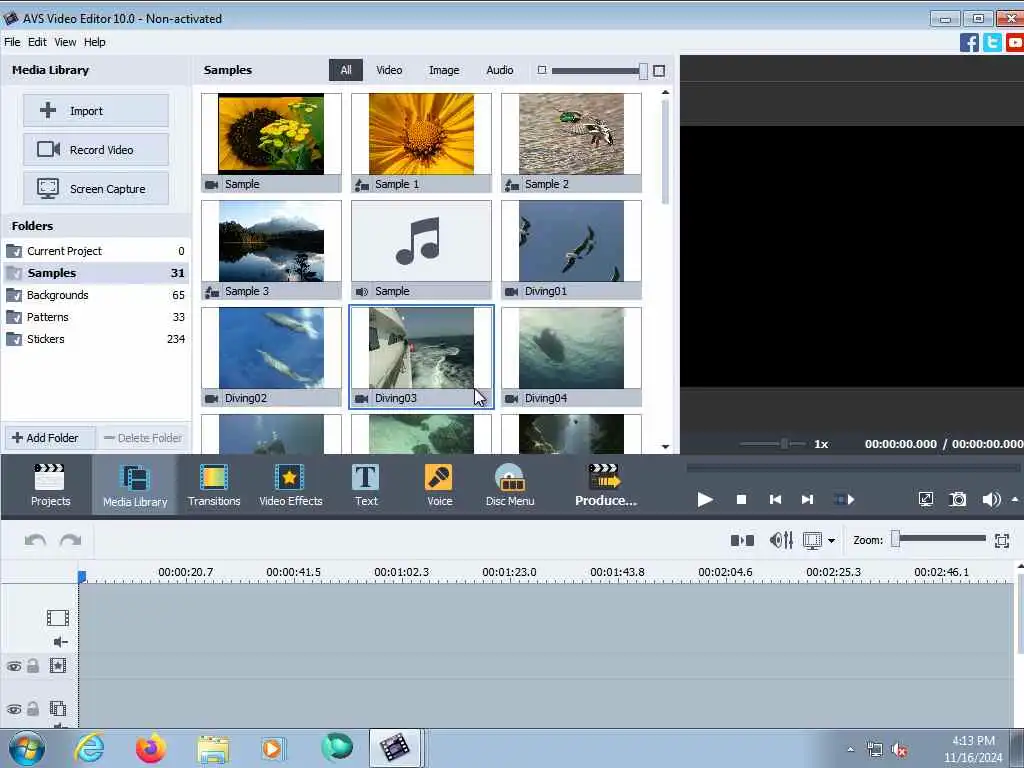The height and width of the screenshot is (768, 1024).
Task: Open the Twitter link icon
Action: [992, 42]
